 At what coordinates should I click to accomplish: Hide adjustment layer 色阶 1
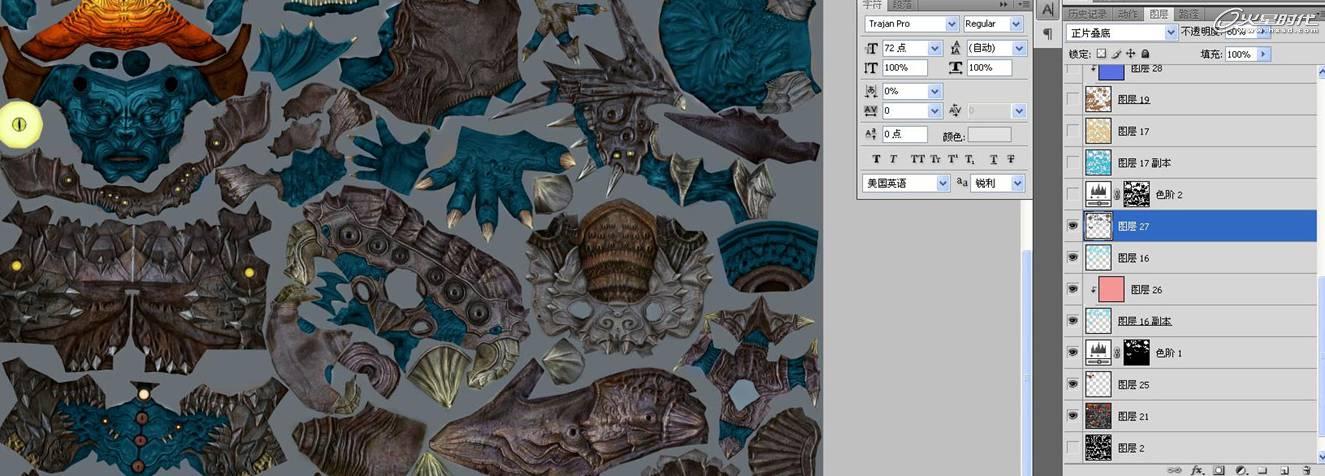point(1073,353)
